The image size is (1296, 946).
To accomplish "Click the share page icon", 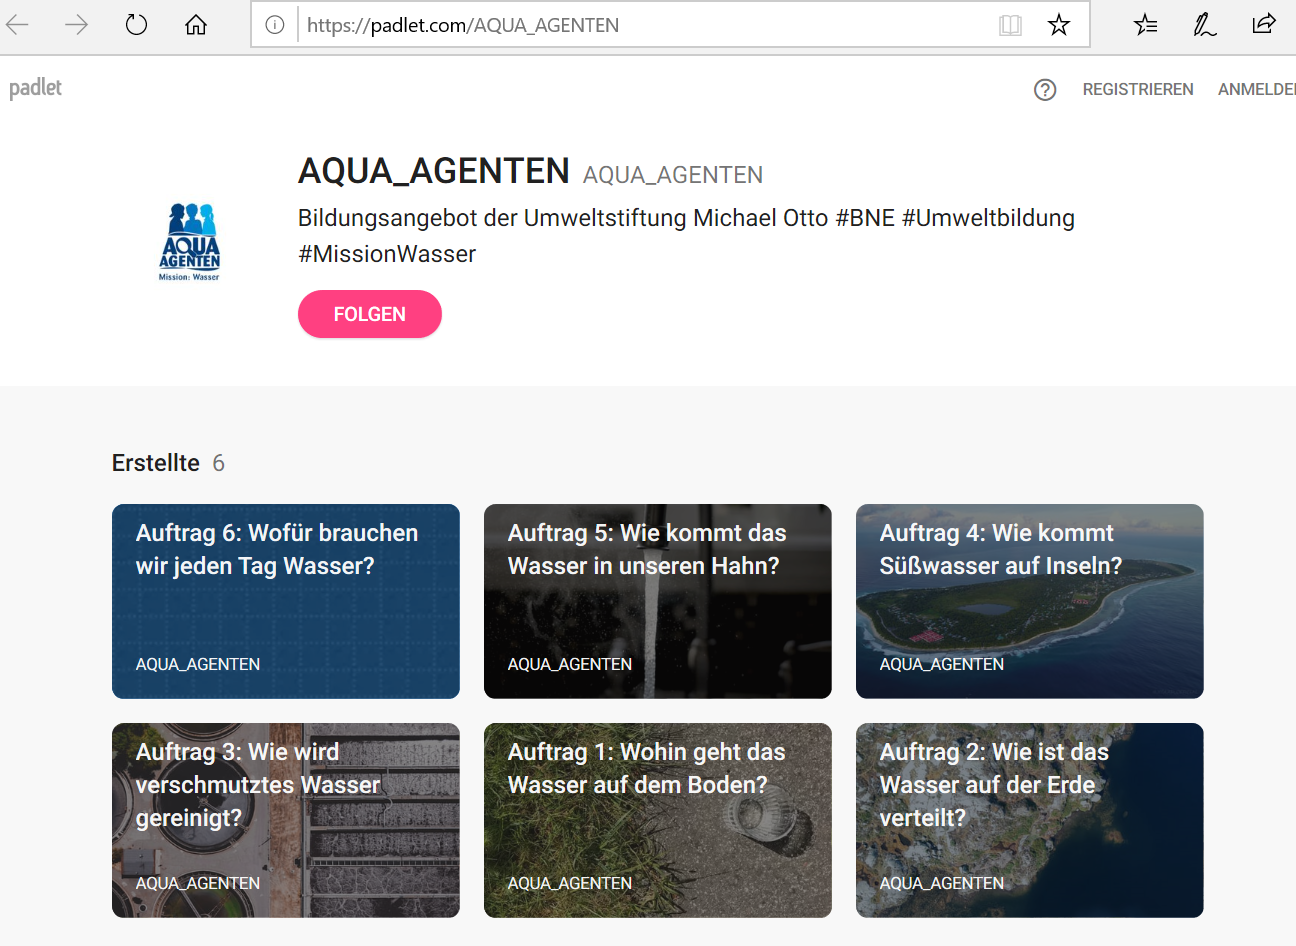I will (x=1264, y=25).
